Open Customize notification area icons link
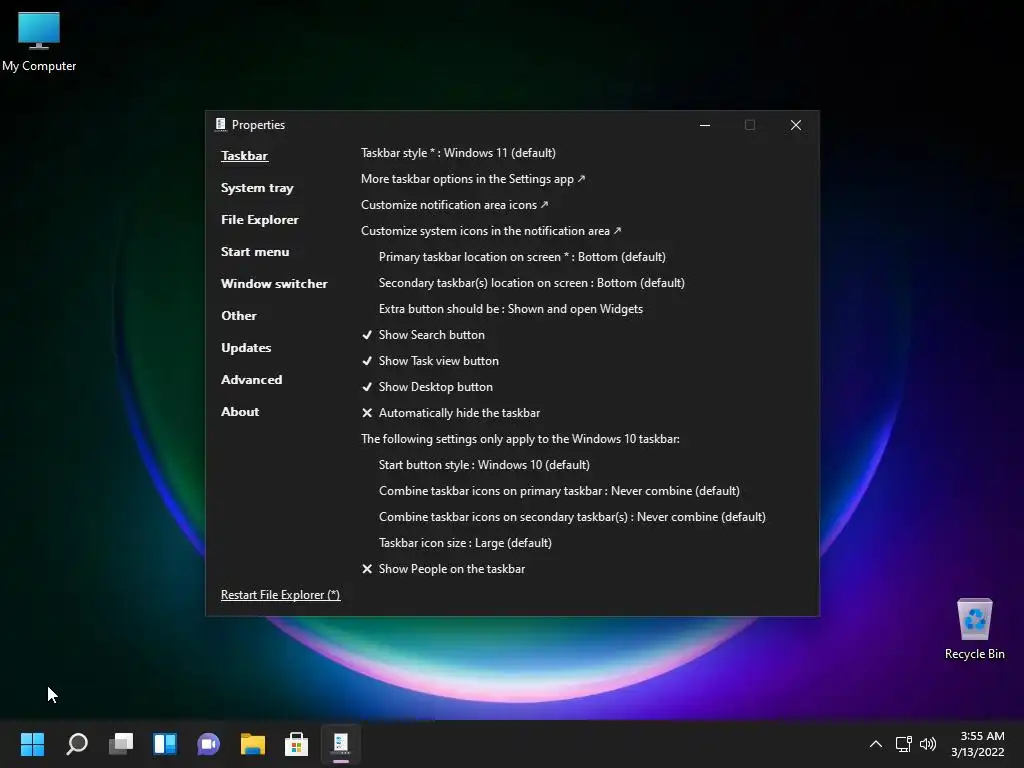The height and width of the screenshot is (768, 1024). coord(455,205)
